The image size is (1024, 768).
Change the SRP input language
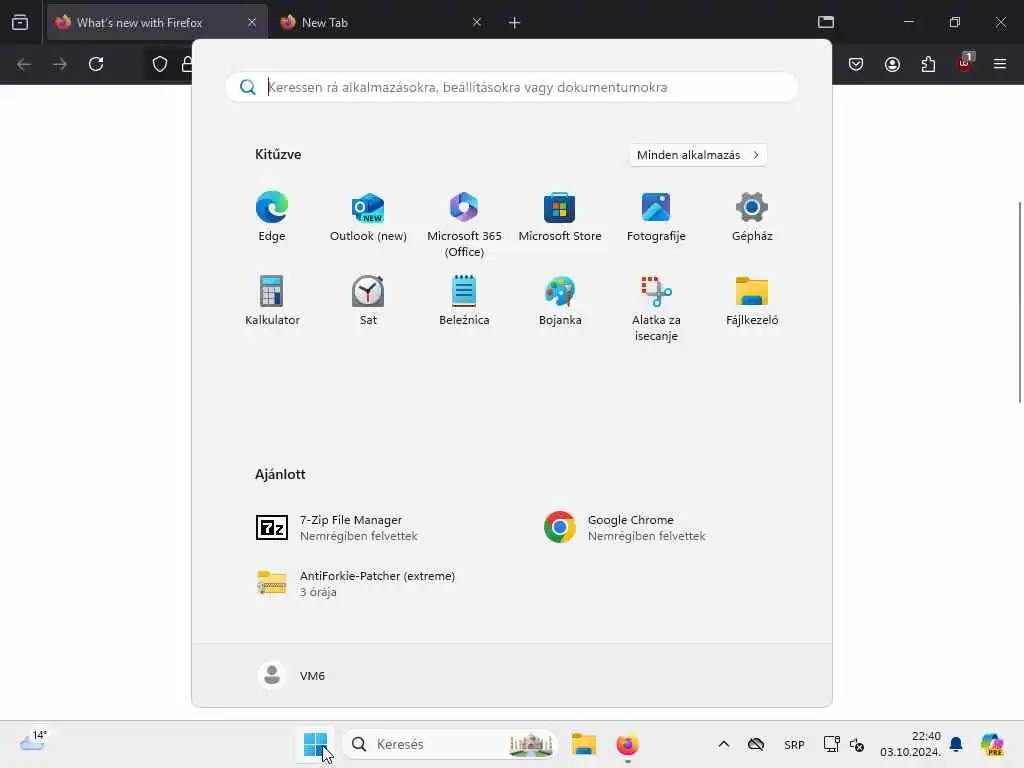coord(794,744)
